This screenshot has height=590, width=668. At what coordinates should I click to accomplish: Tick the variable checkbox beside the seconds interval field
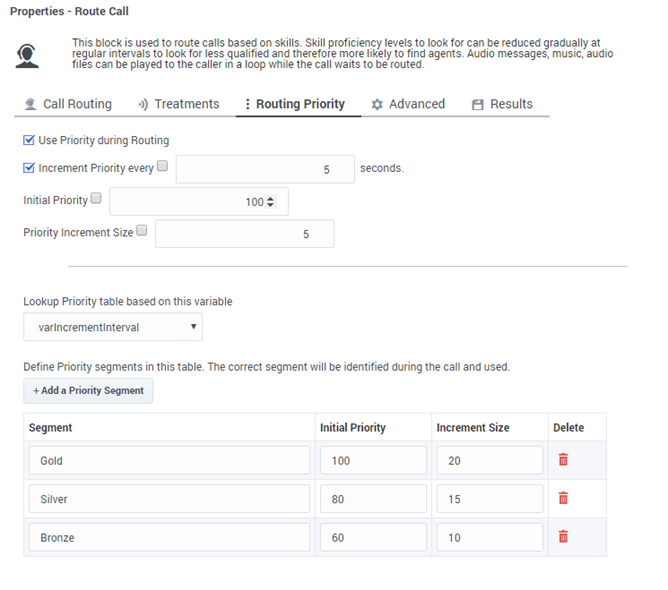tap(162, 167)
